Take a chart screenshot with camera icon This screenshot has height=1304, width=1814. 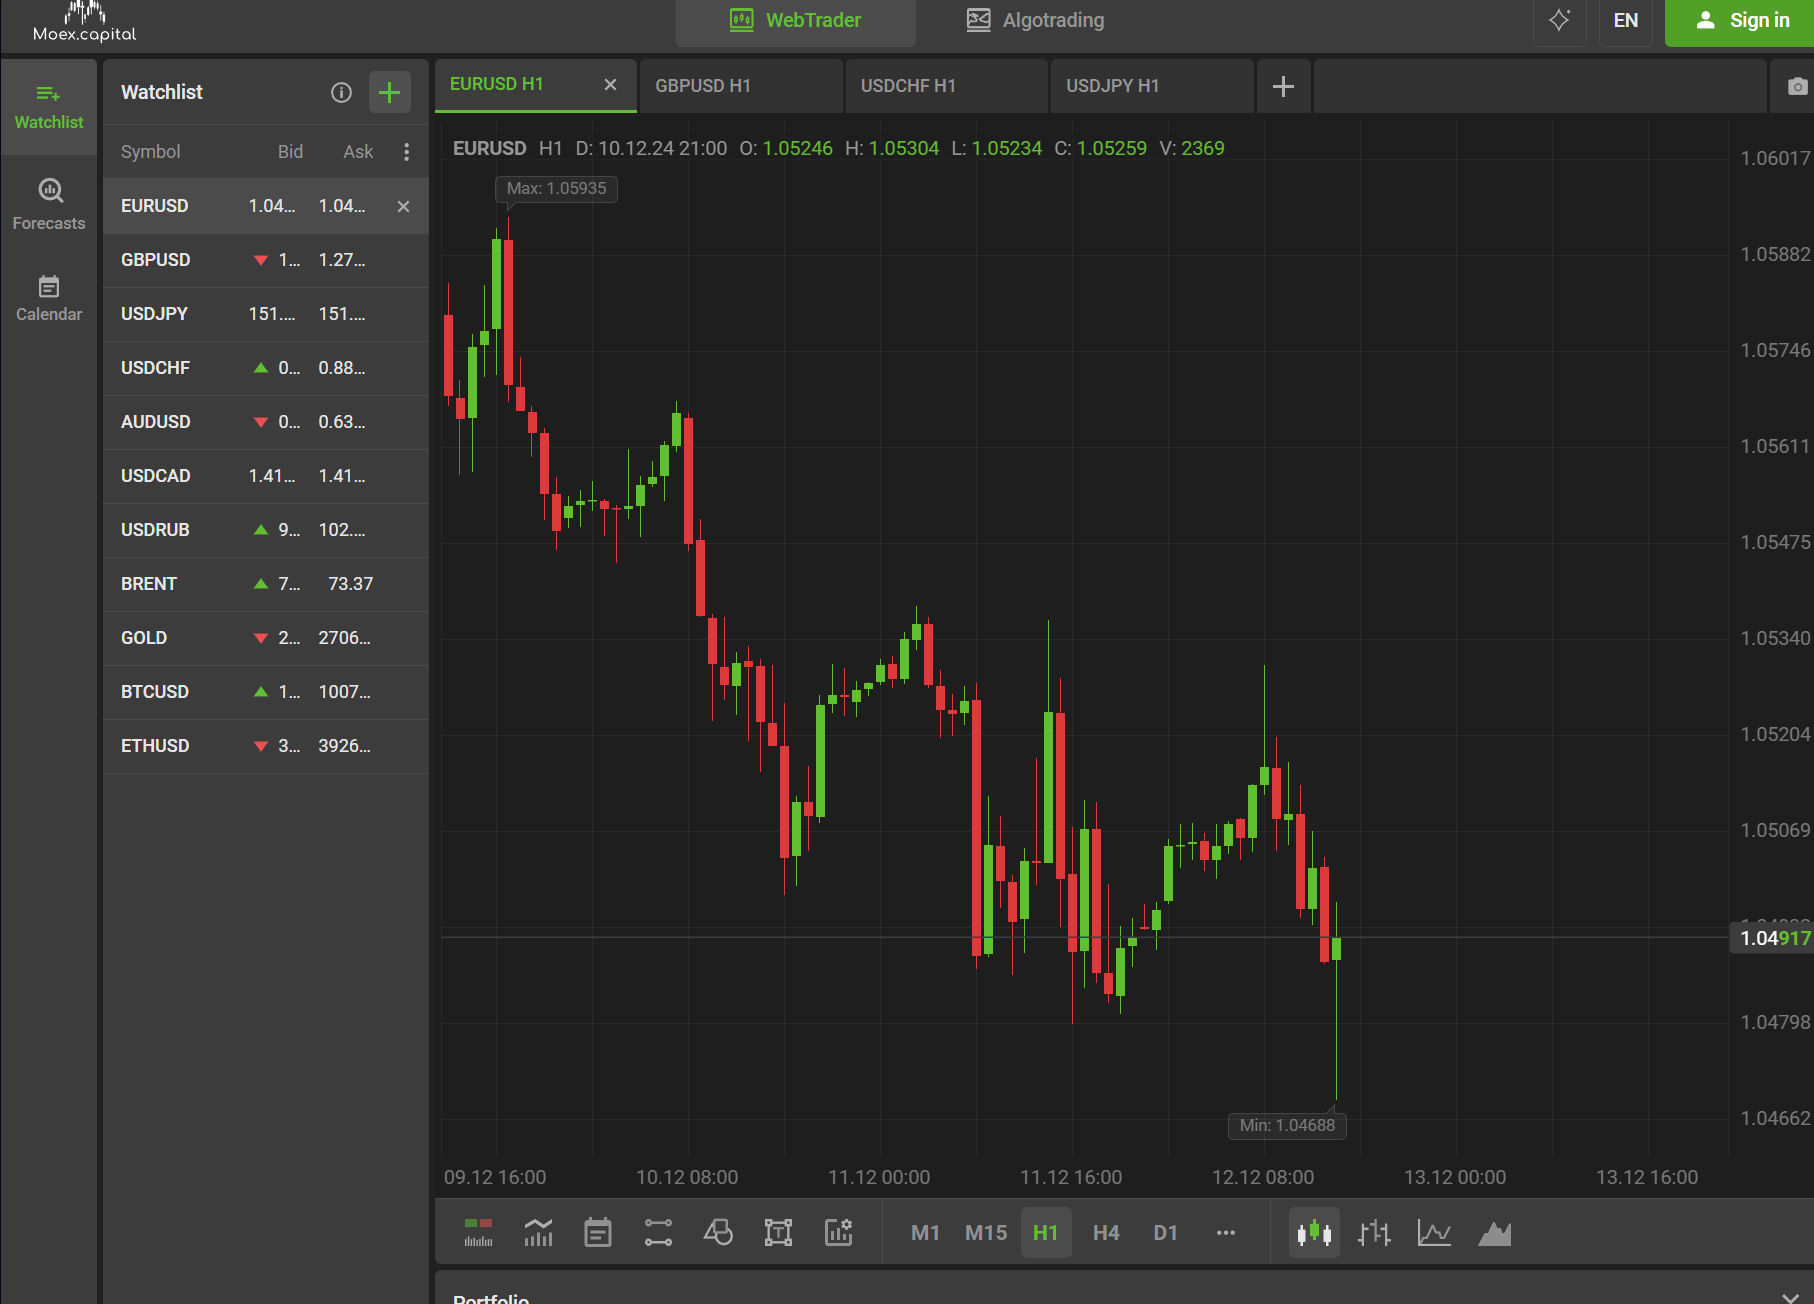(x=1796, y=87)
